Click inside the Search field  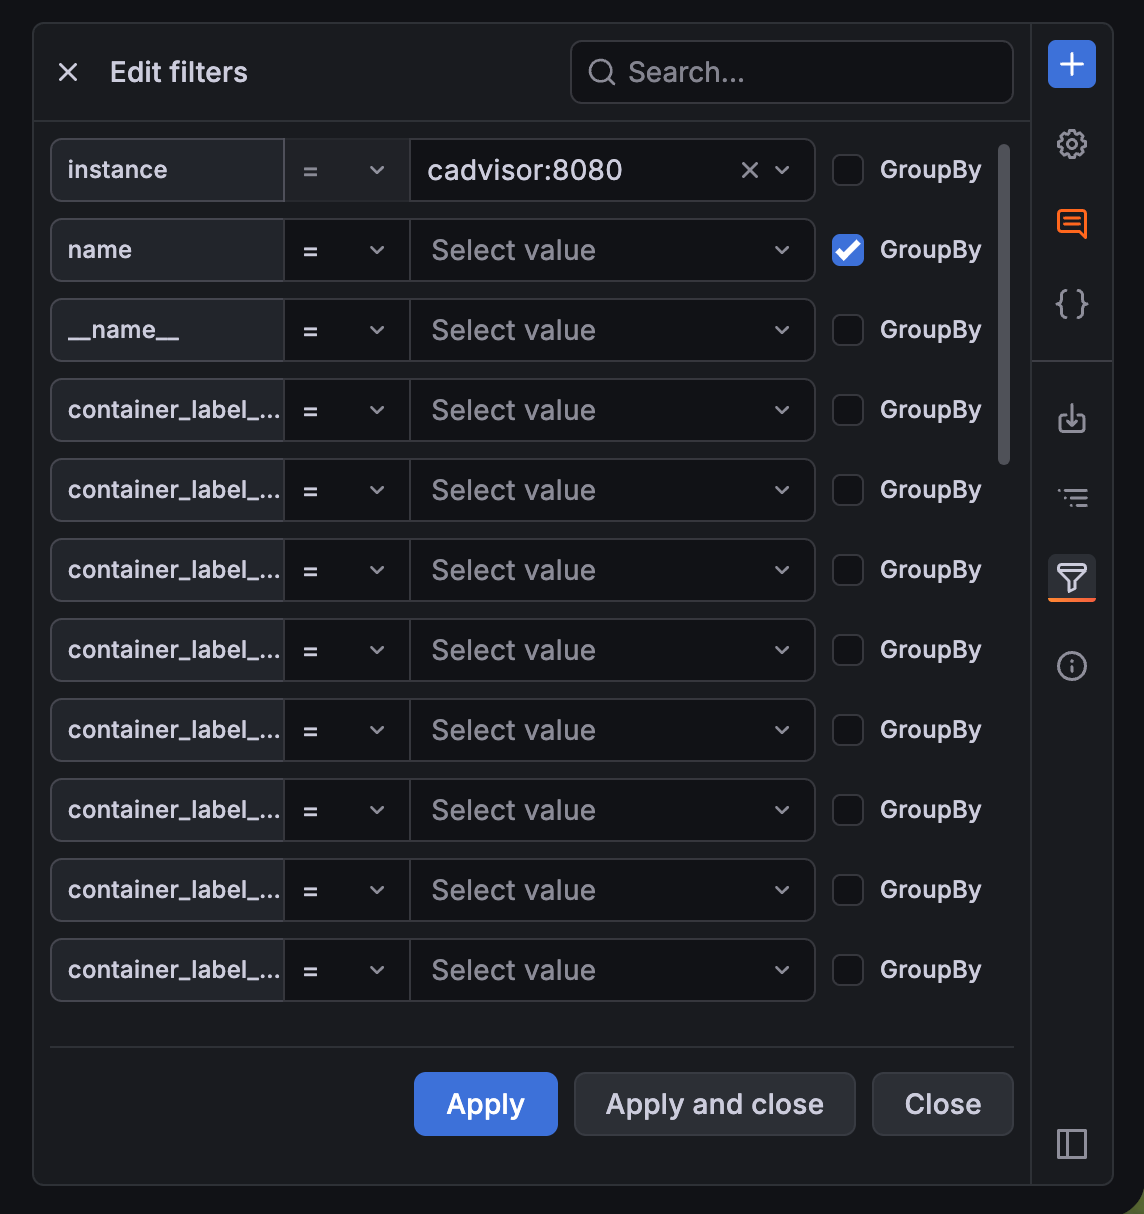tap(791, 72)
